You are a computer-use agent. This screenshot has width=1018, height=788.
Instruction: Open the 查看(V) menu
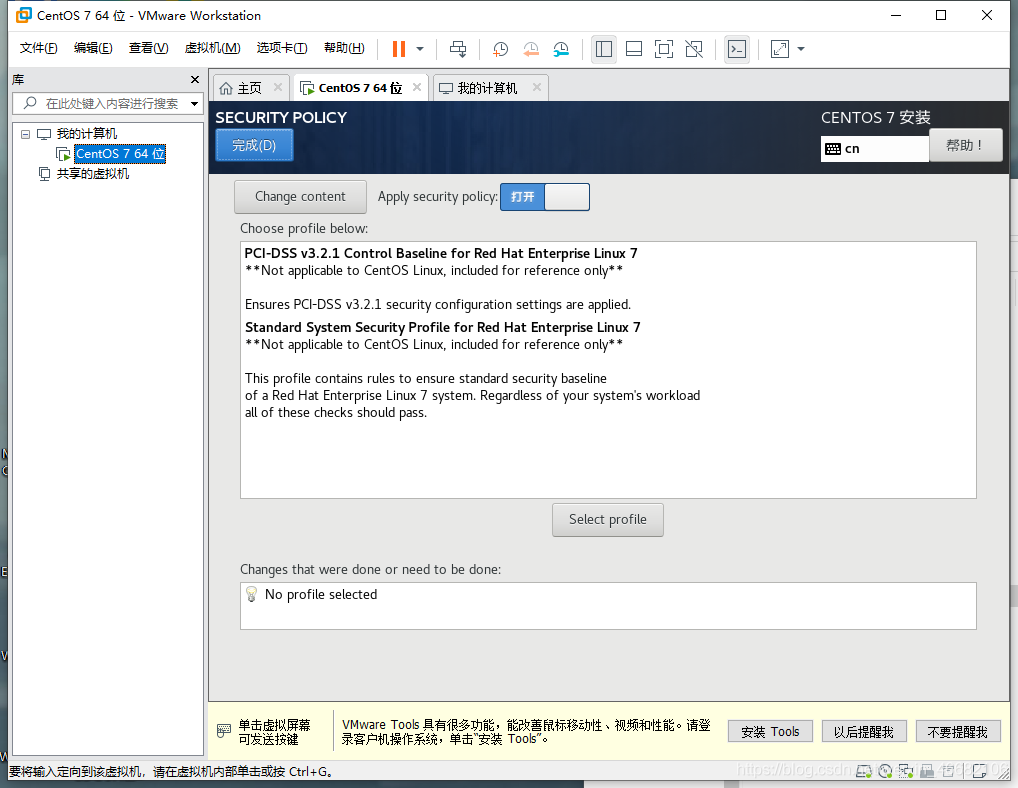point(148,48)
